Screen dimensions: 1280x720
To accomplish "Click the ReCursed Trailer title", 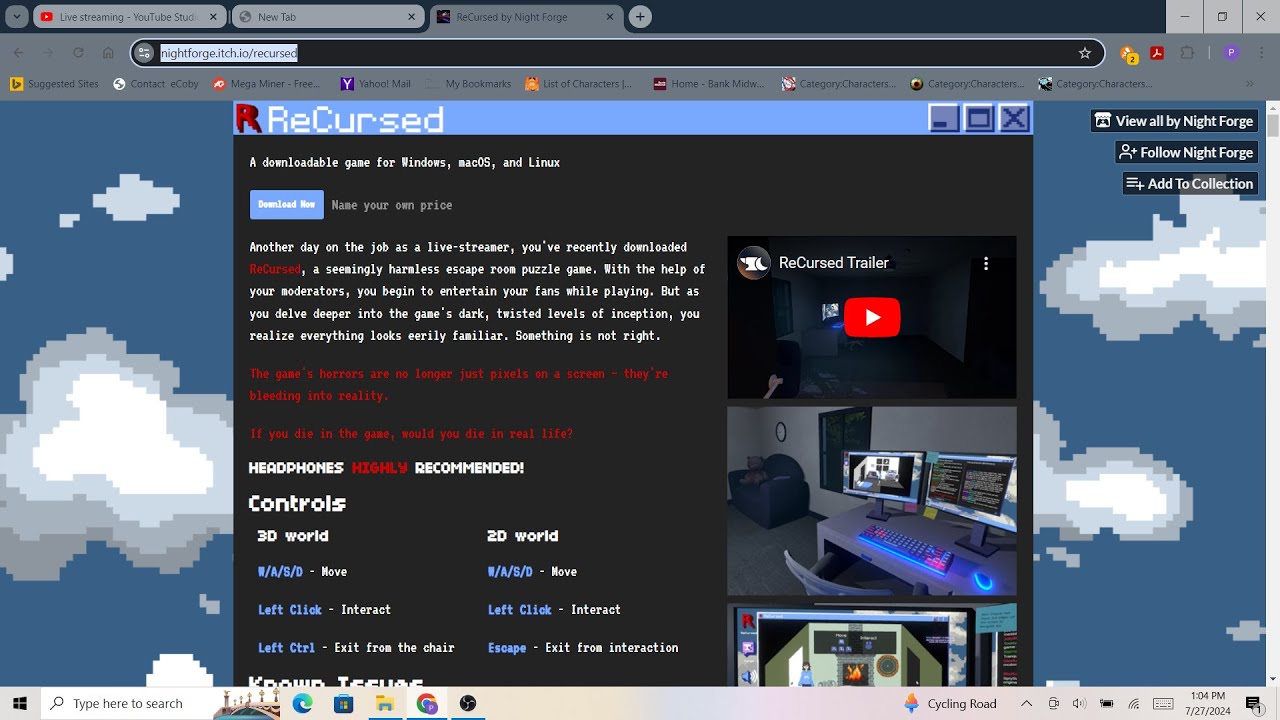I will point(833,263).
